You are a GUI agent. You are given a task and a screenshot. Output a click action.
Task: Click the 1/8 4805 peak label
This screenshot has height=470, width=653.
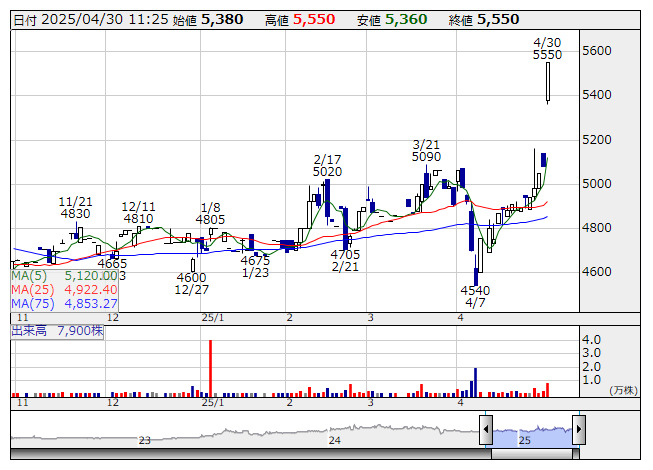210,214
